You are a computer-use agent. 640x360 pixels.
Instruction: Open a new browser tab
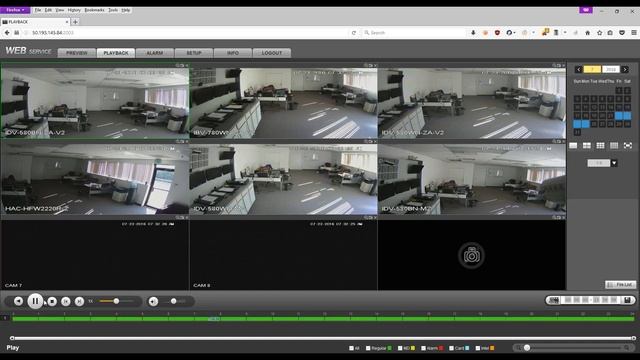pos(76,22)
